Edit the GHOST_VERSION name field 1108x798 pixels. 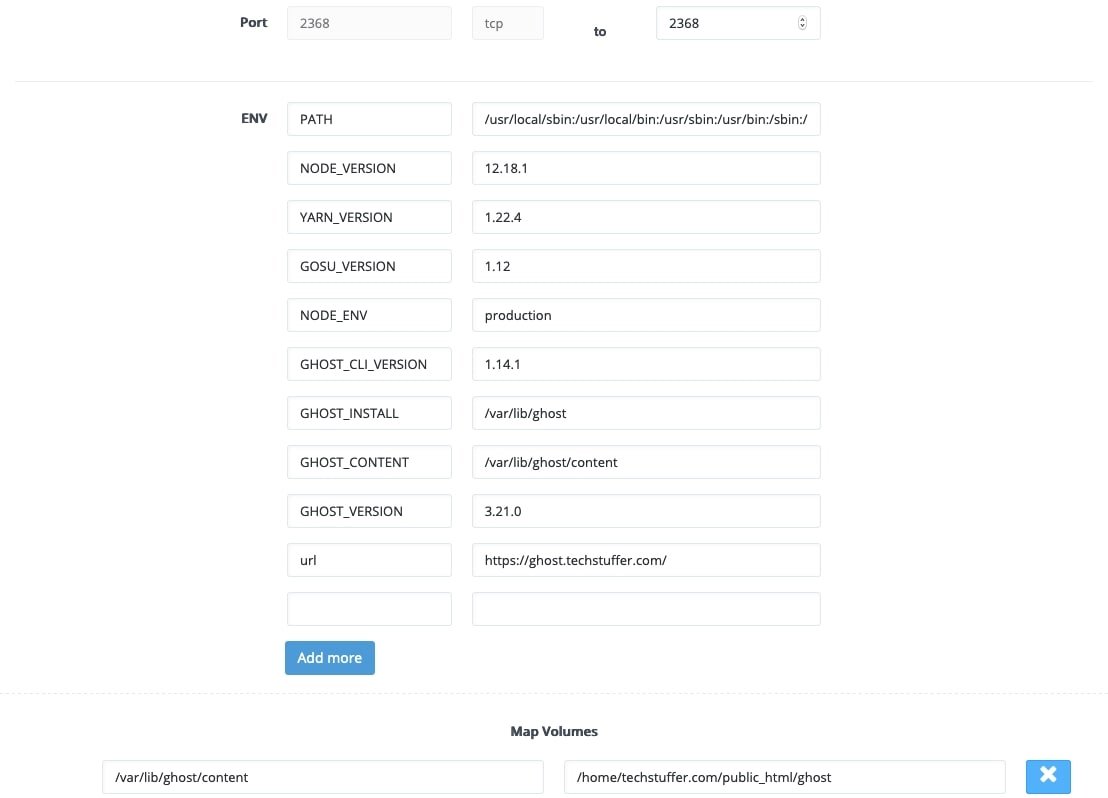click(369, 511)
